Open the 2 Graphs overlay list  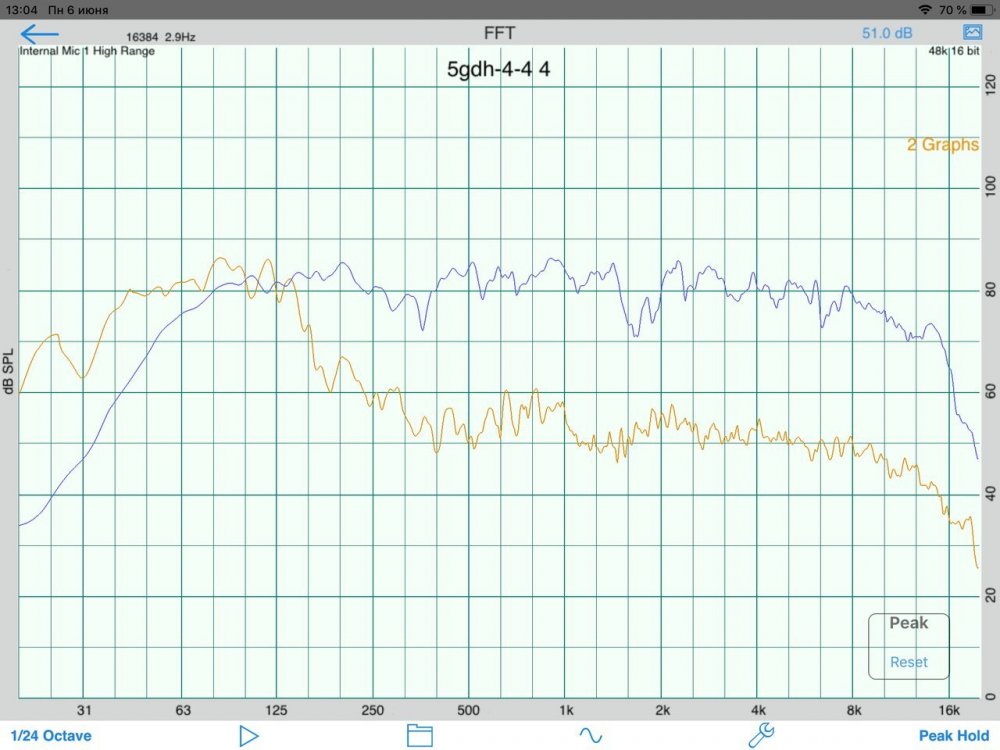[x=942, y=145]
